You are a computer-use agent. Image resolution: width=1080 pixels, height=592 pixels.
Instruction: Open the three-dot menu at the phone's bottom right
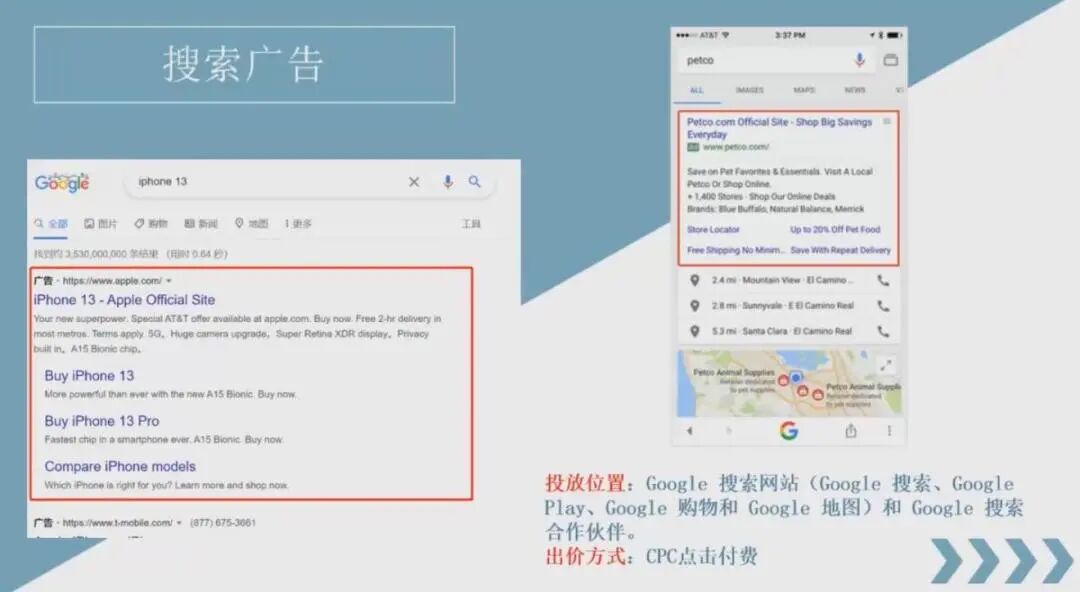coord(888,430)
